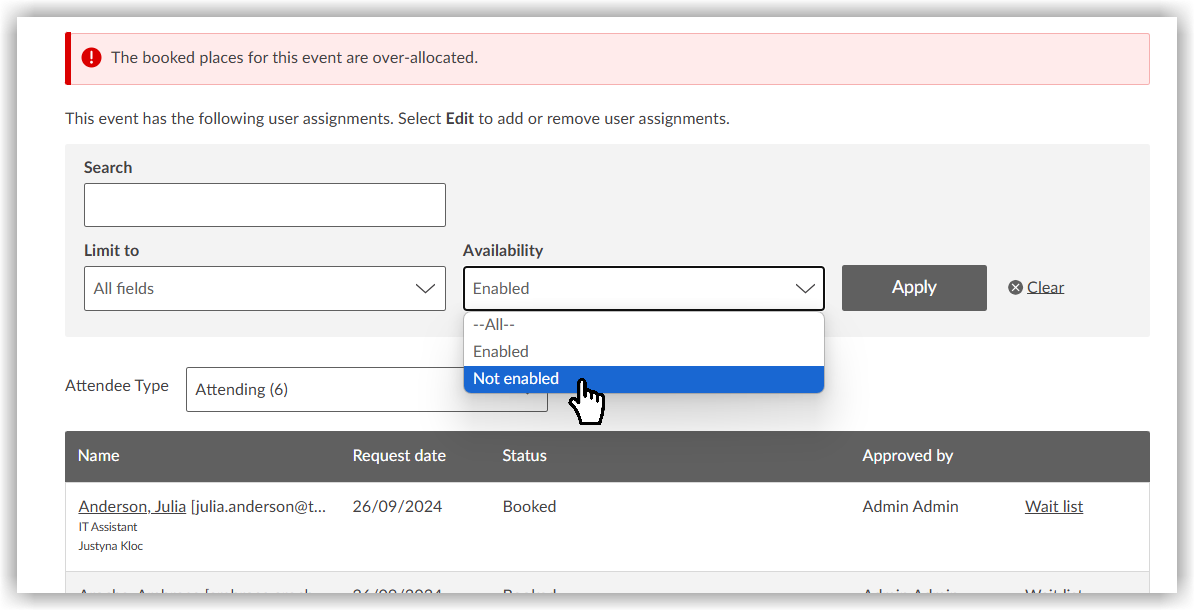Click the Name column header
1195x611 pixels.
point(99,456)
